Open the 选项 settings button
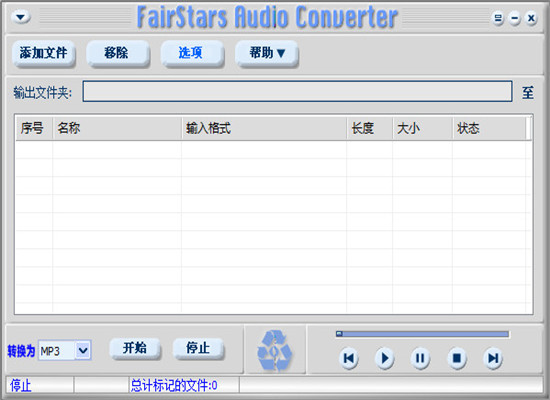Image resolution: width=550 pixels, height=400 pixels. click(192, 53)
